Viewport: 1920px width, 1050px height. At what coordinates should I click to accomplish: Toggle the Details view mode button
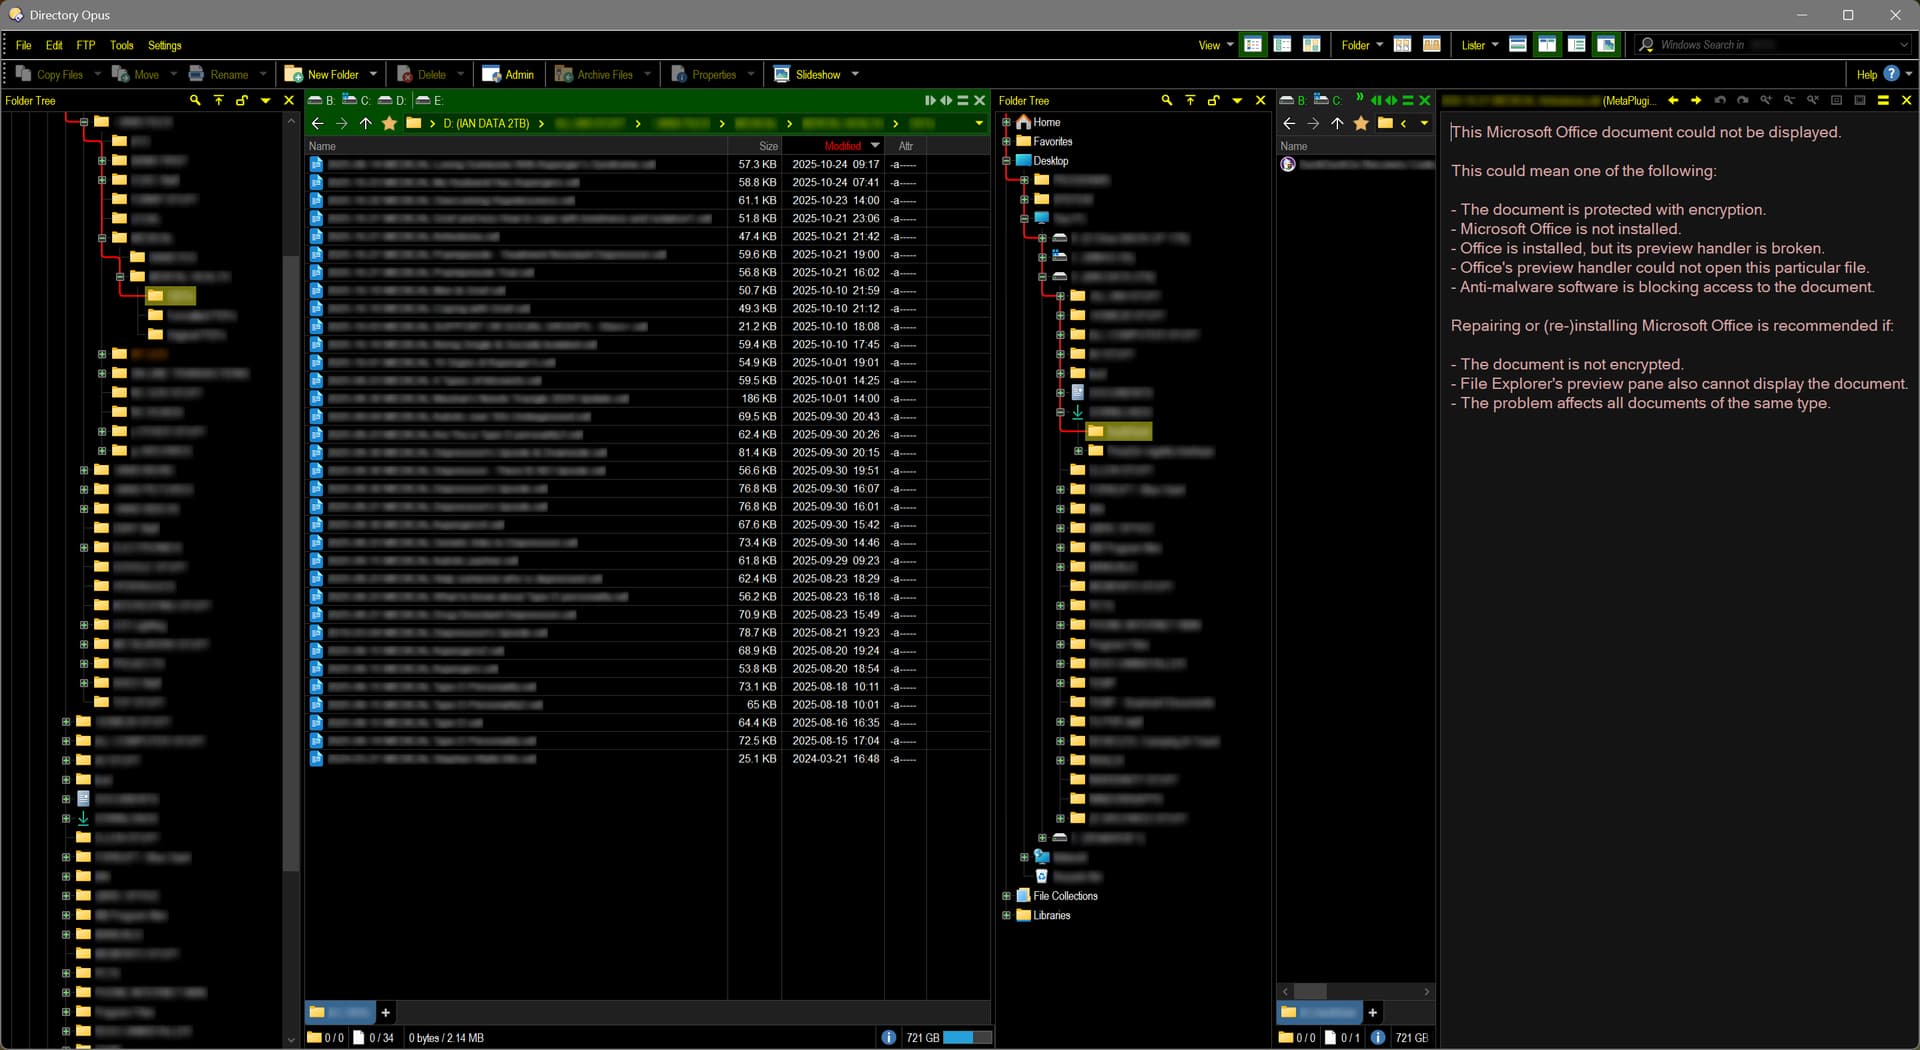point(1253,45)
